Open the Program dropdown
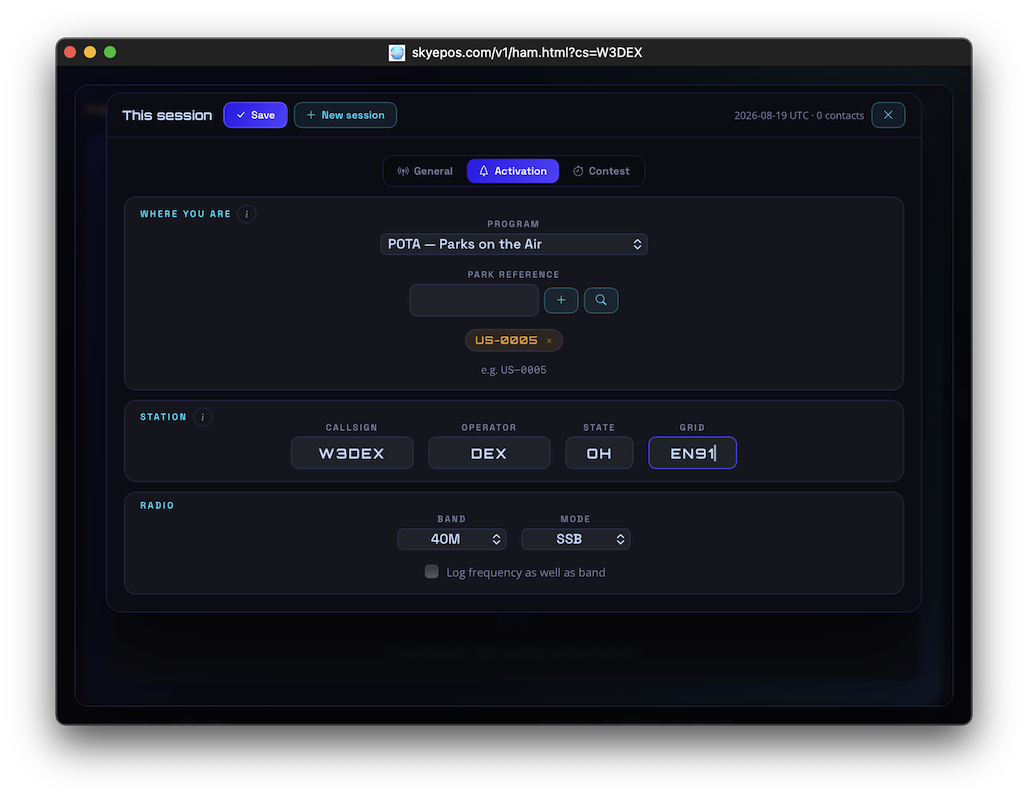Screen dimensions: 1028x799 click(x=514, y=244)
